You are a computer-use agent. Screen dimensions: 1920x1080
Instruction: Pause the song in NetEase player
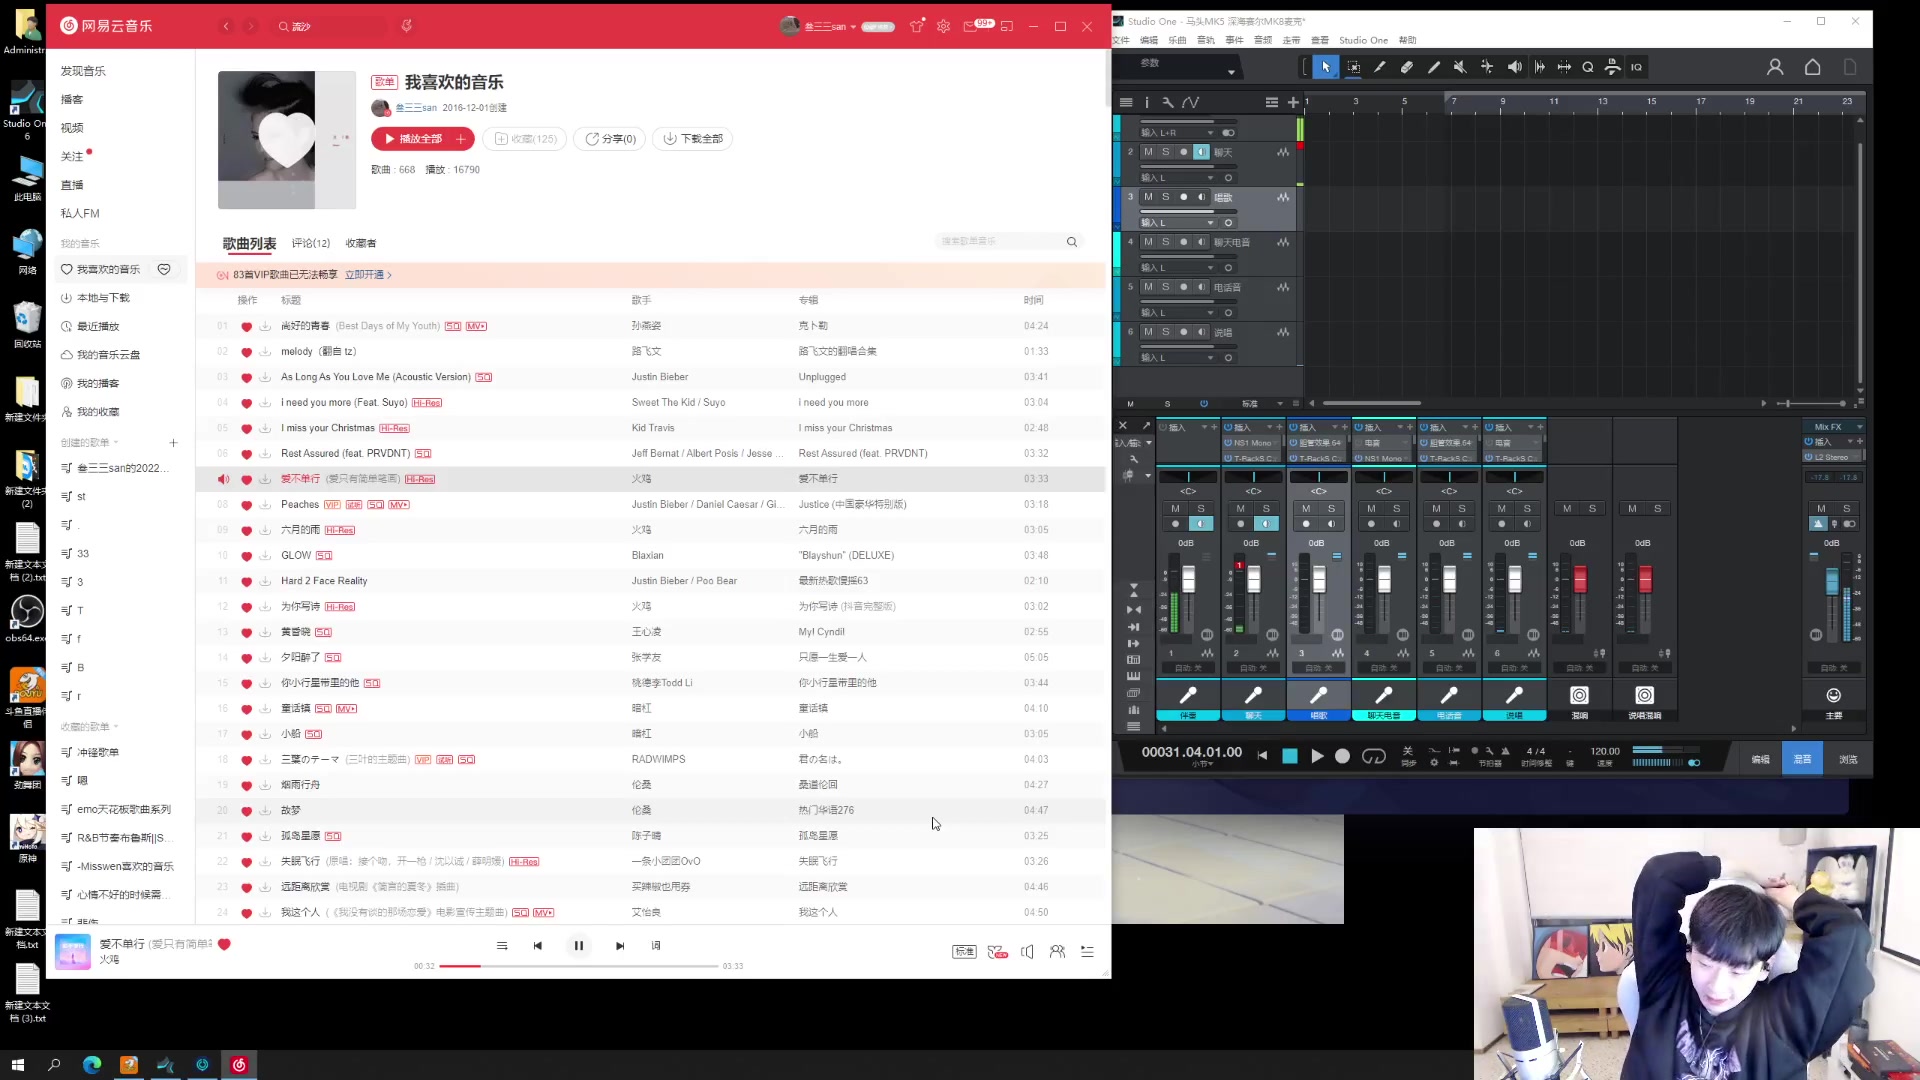pyautogui.click(x=578, y=946)
